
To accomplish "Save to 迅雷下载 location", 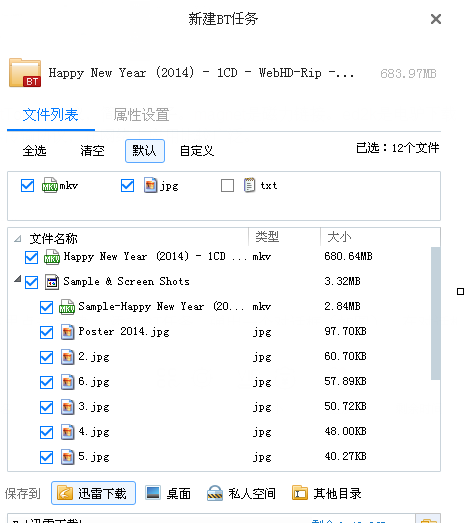I will pos(93,493).
